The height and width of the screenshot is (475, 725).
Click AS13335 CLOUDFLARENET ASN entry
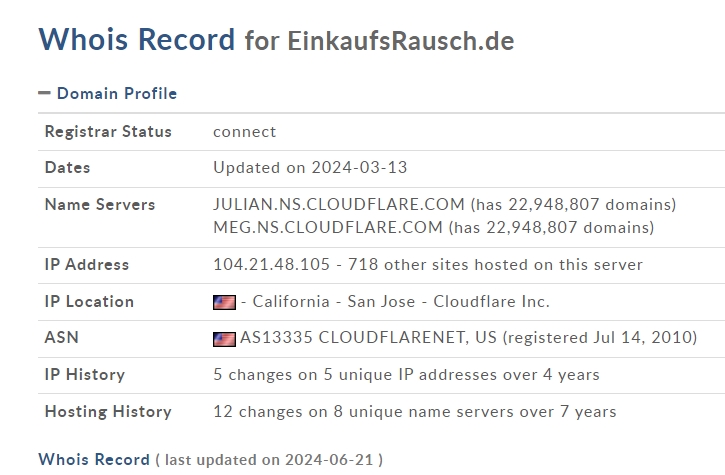click(x=368, y=338)
